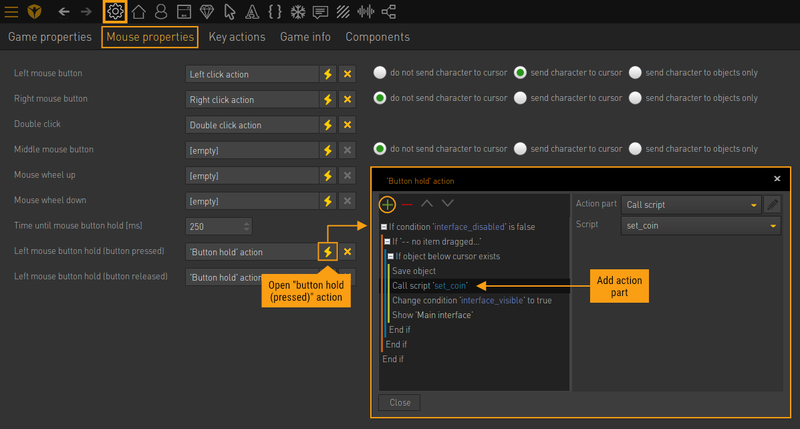The image size is (800, 429).
Task: Collapse 'If -- no item dragged' block
Action: pyautogui.click(x=387, y=242)
